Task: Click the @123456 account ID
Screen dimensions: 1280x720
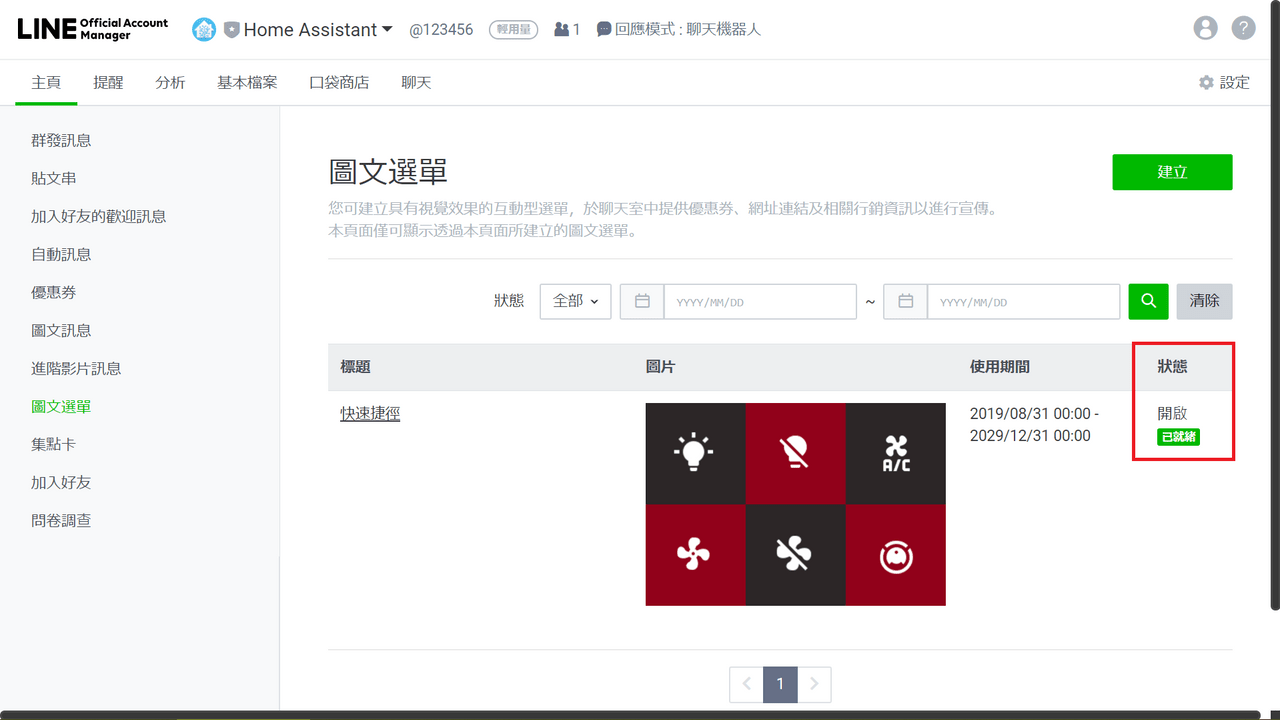Action: pyautogui.click(x=441, y=30)
